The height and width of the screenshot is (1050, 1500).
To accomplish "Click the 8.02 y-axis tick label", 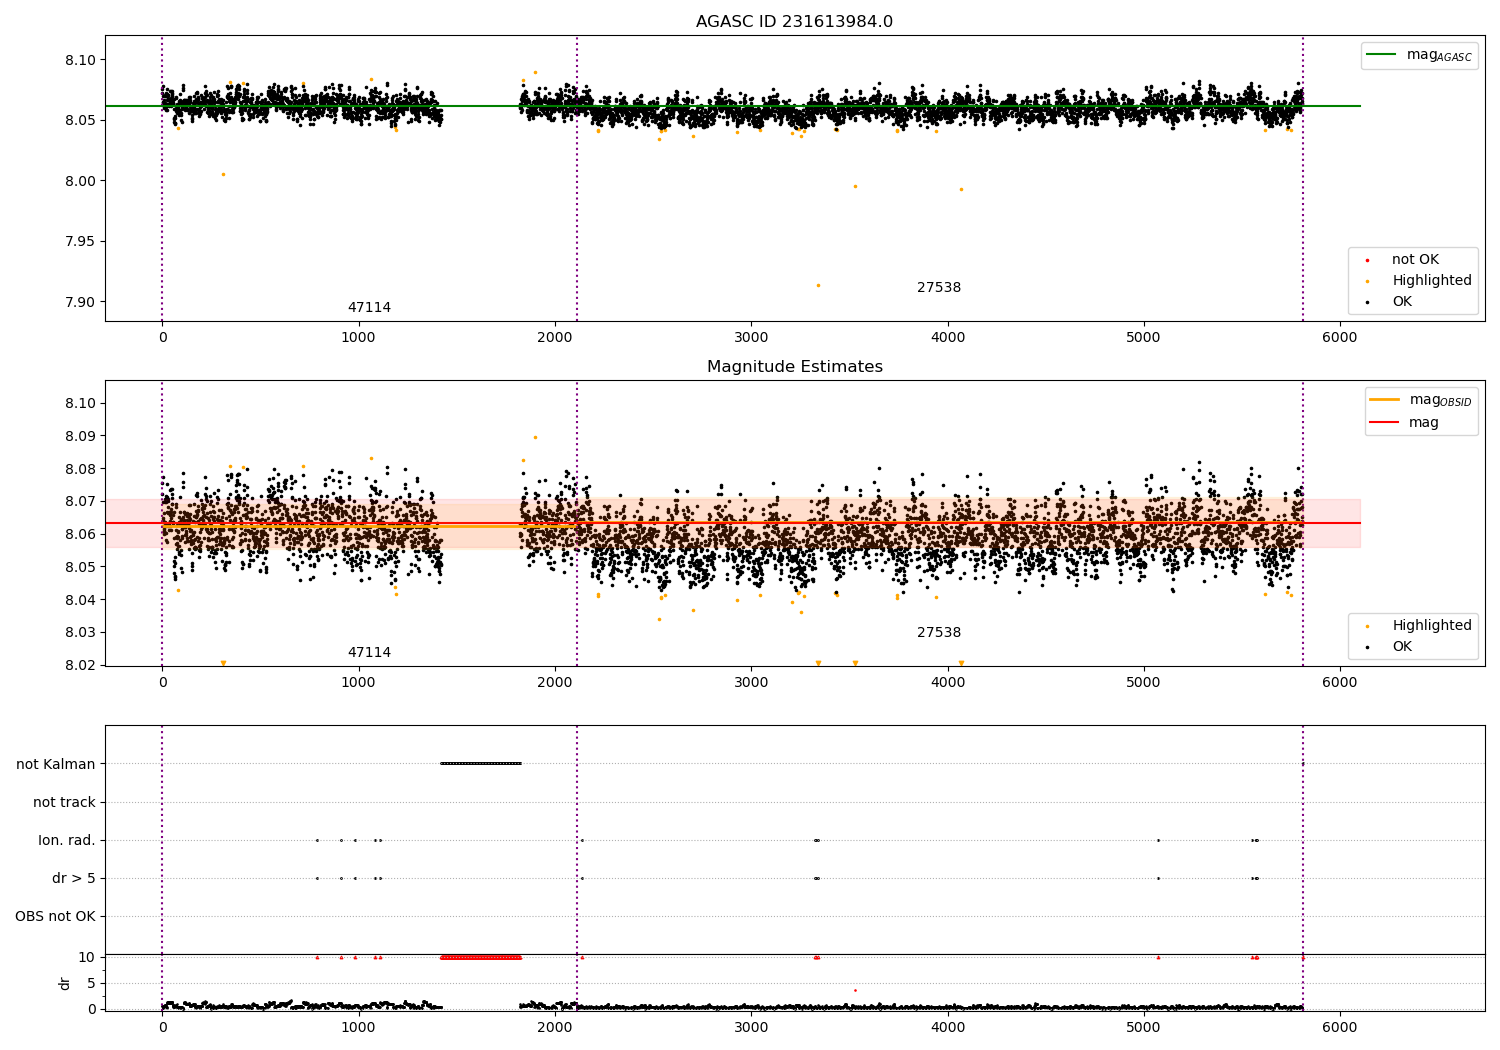I will tap(81, 665).
